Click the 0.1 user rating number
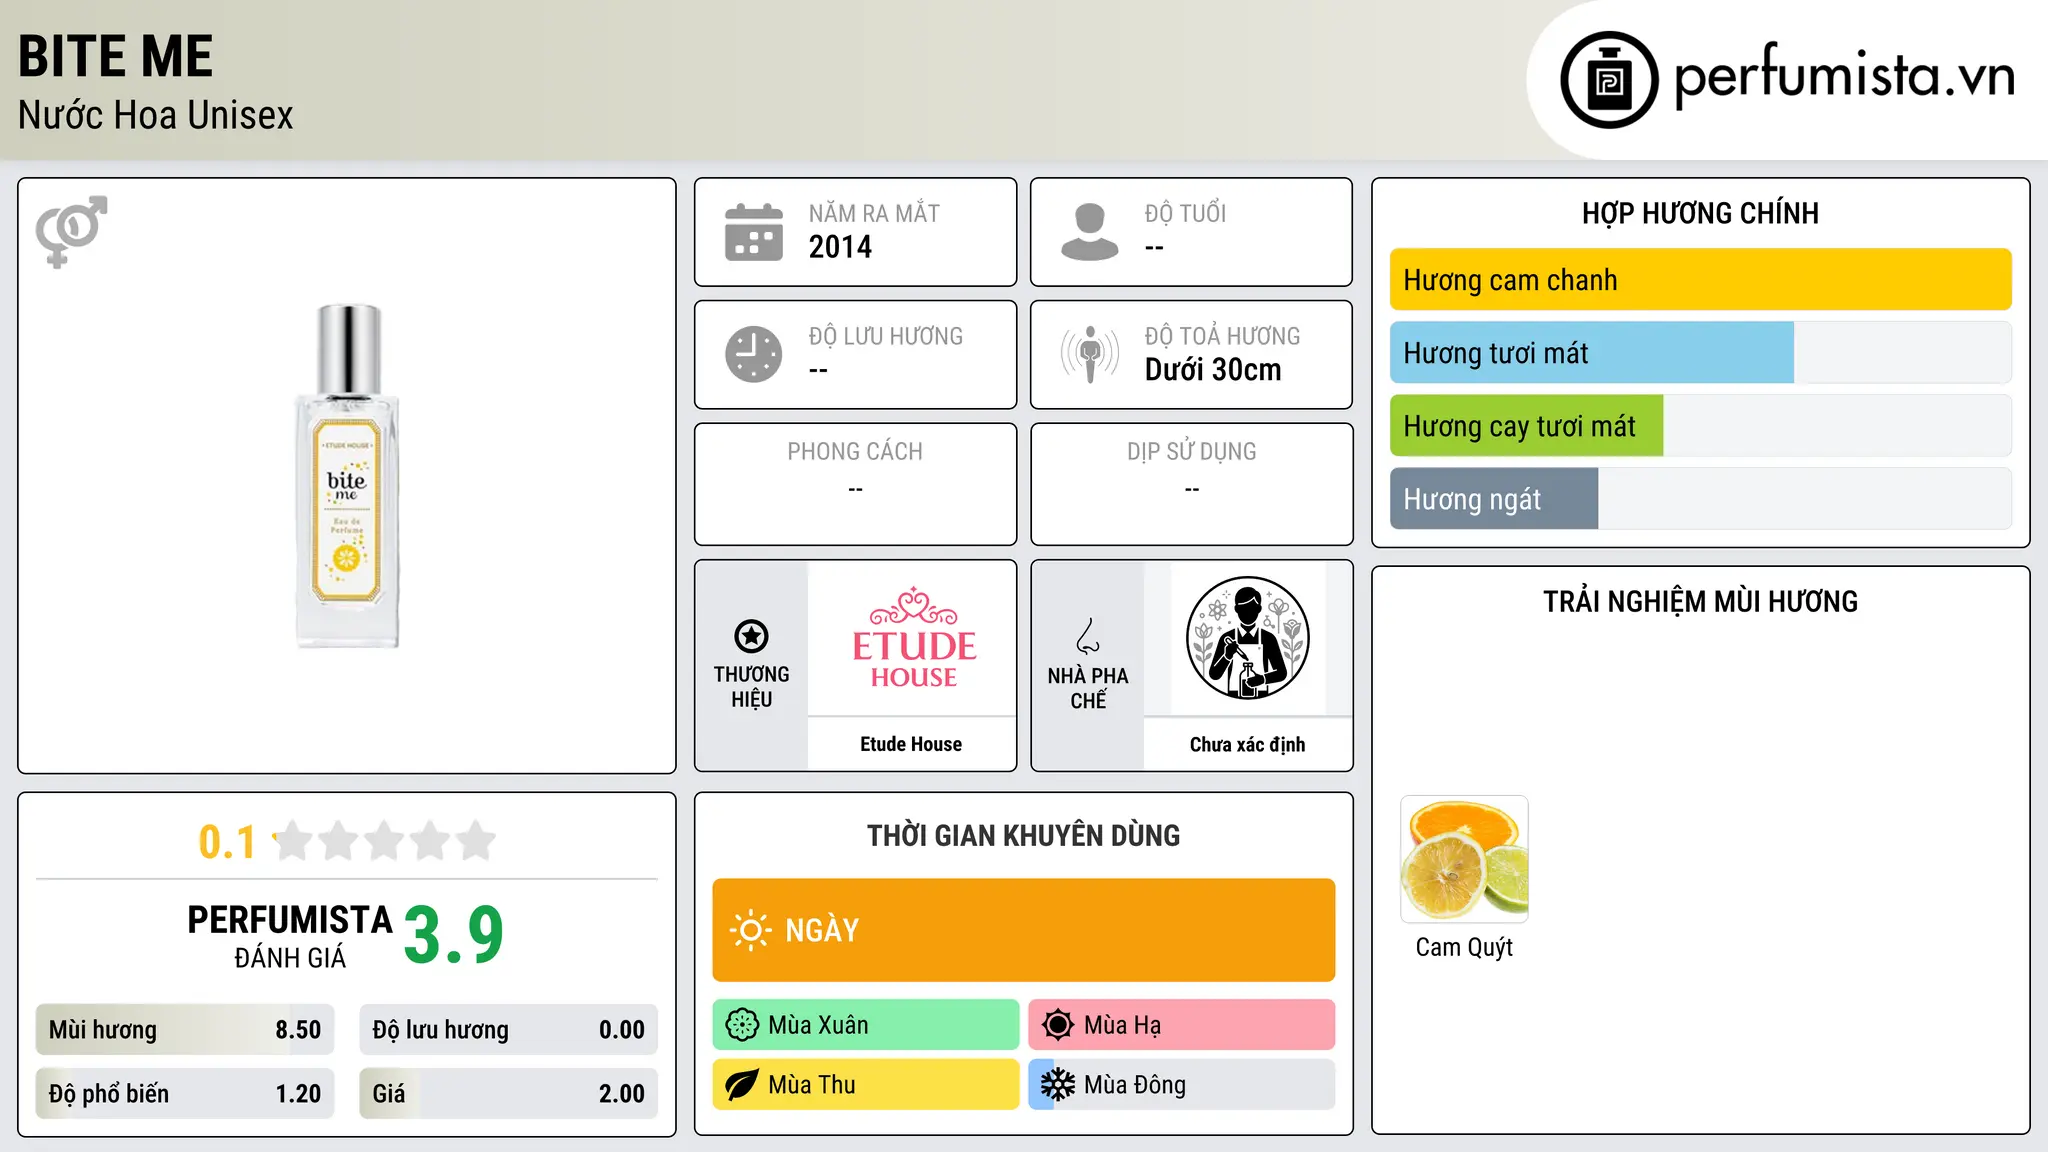The width and height of the screenshot is (2048, 1152). (227, 842)
